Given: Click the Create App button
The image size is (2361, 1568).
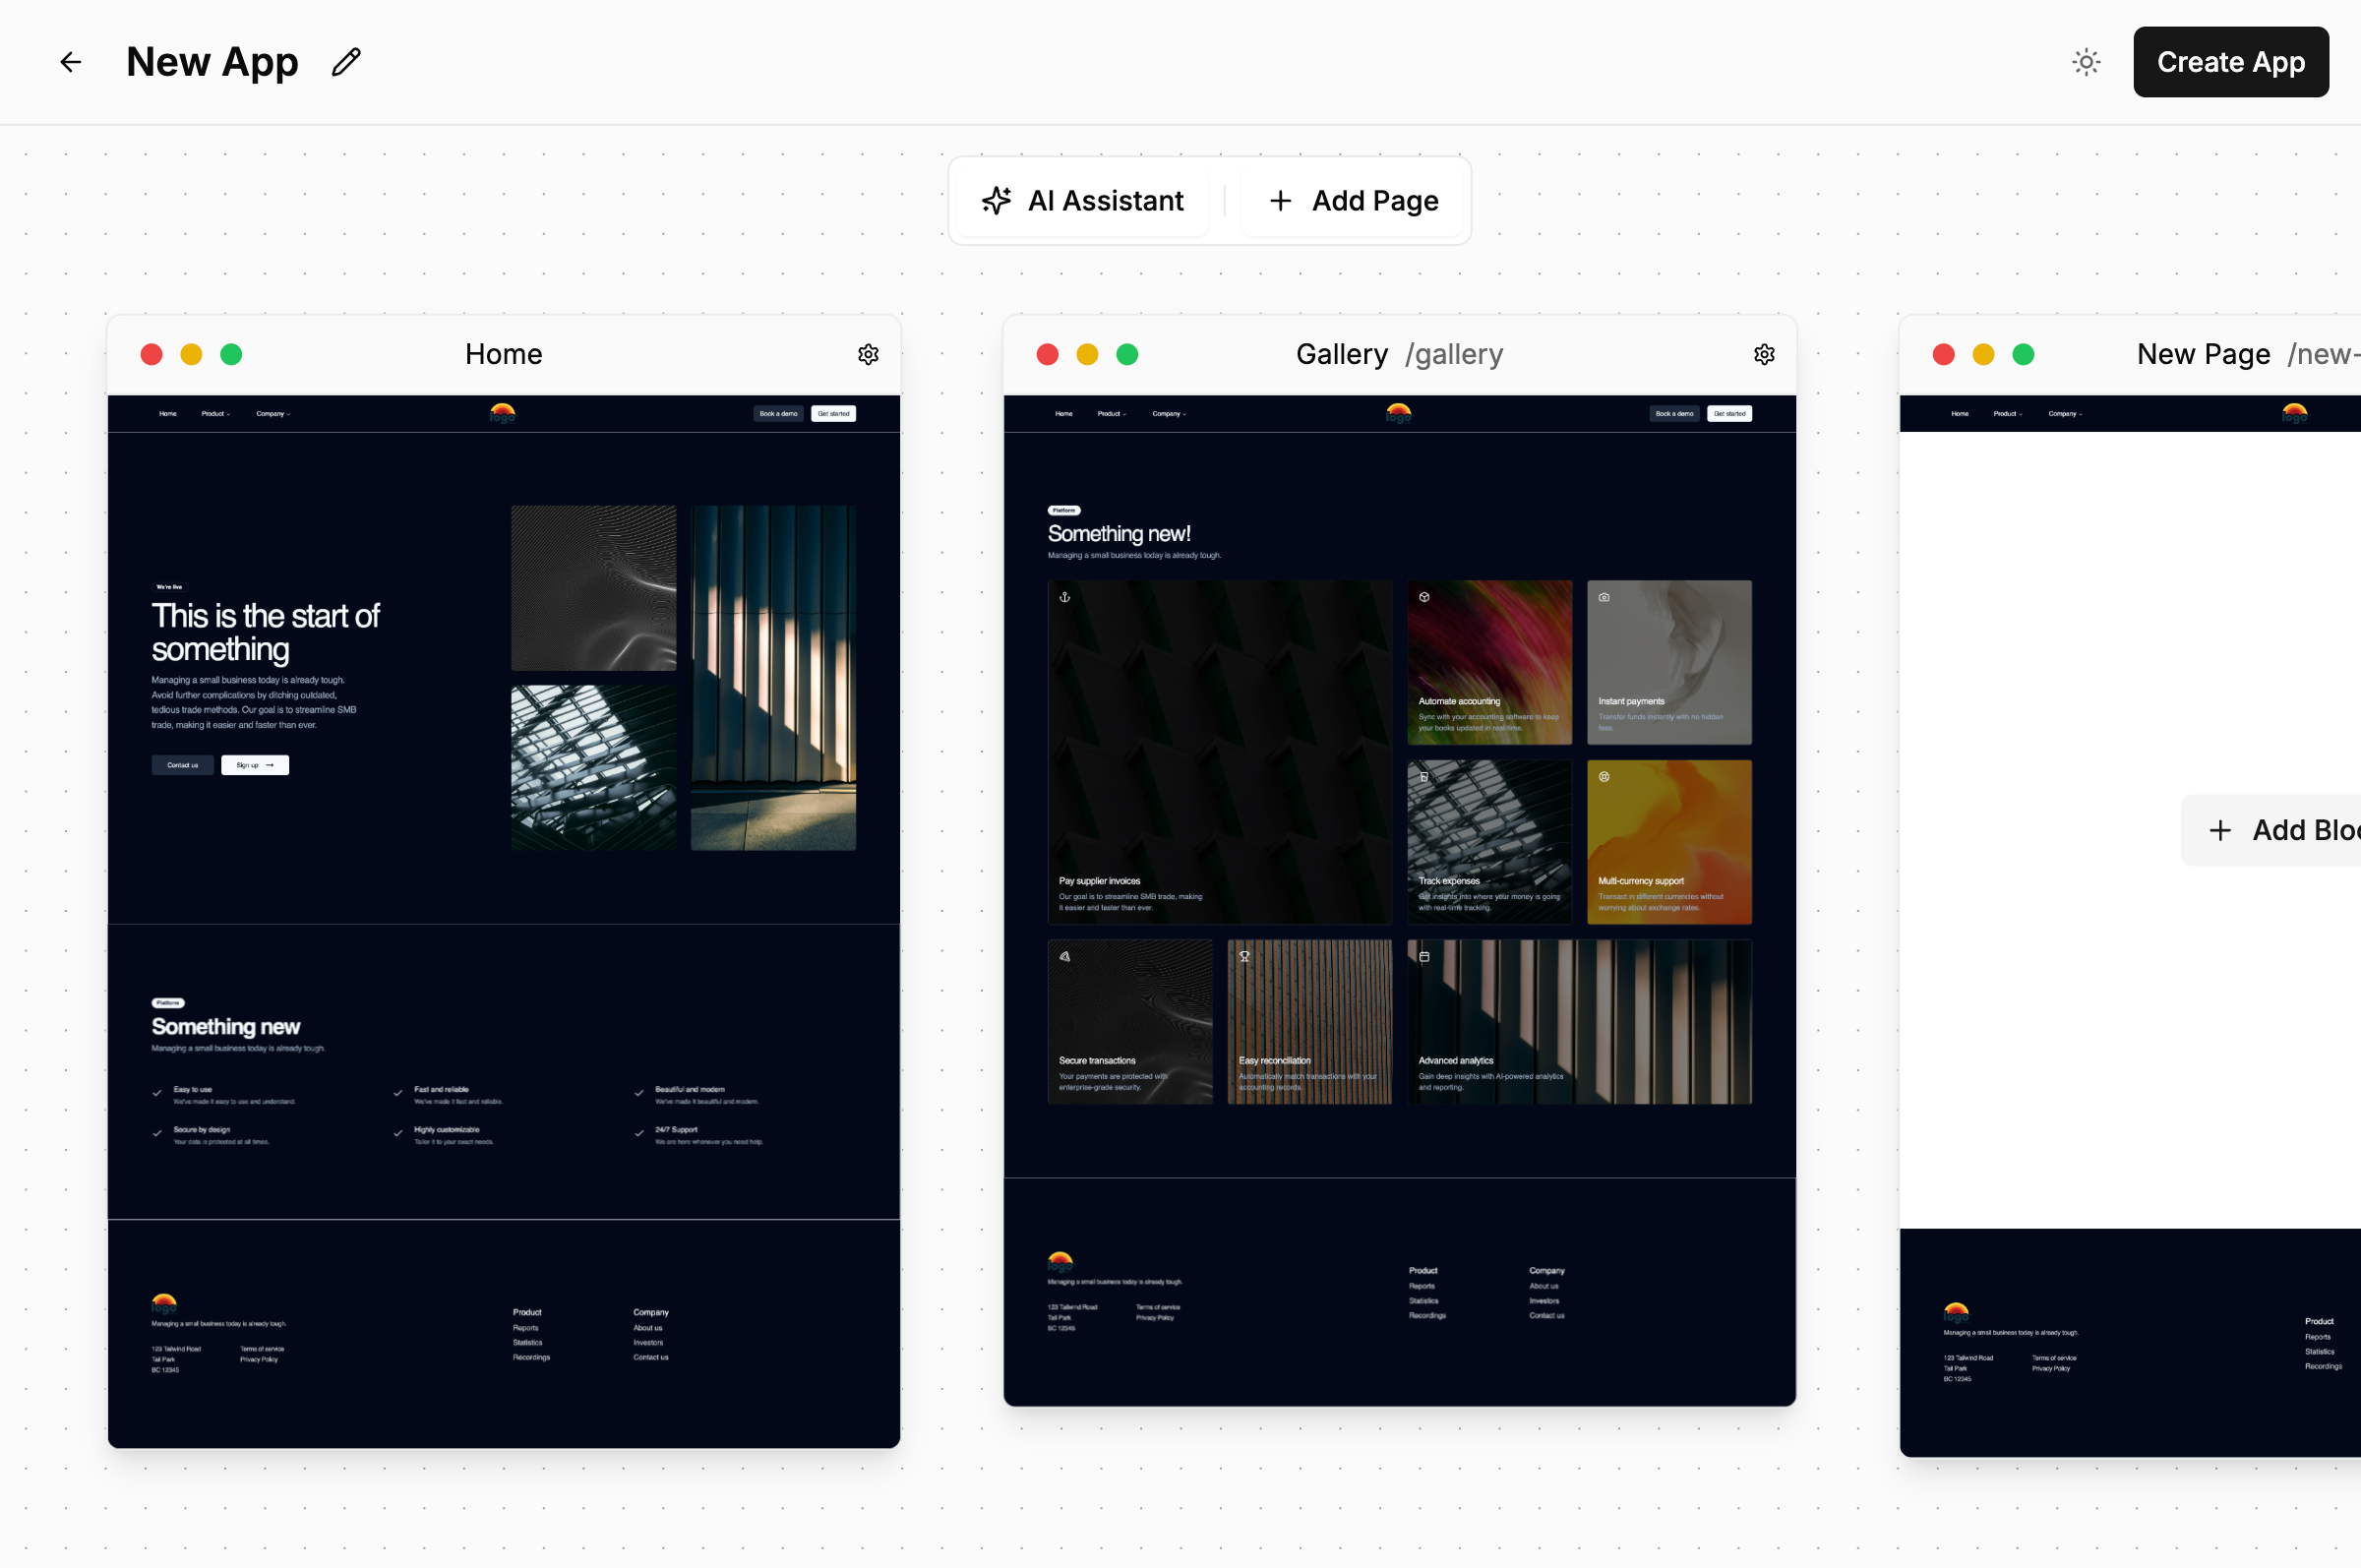Looking at the screenshot, I should click(2230, 62).
